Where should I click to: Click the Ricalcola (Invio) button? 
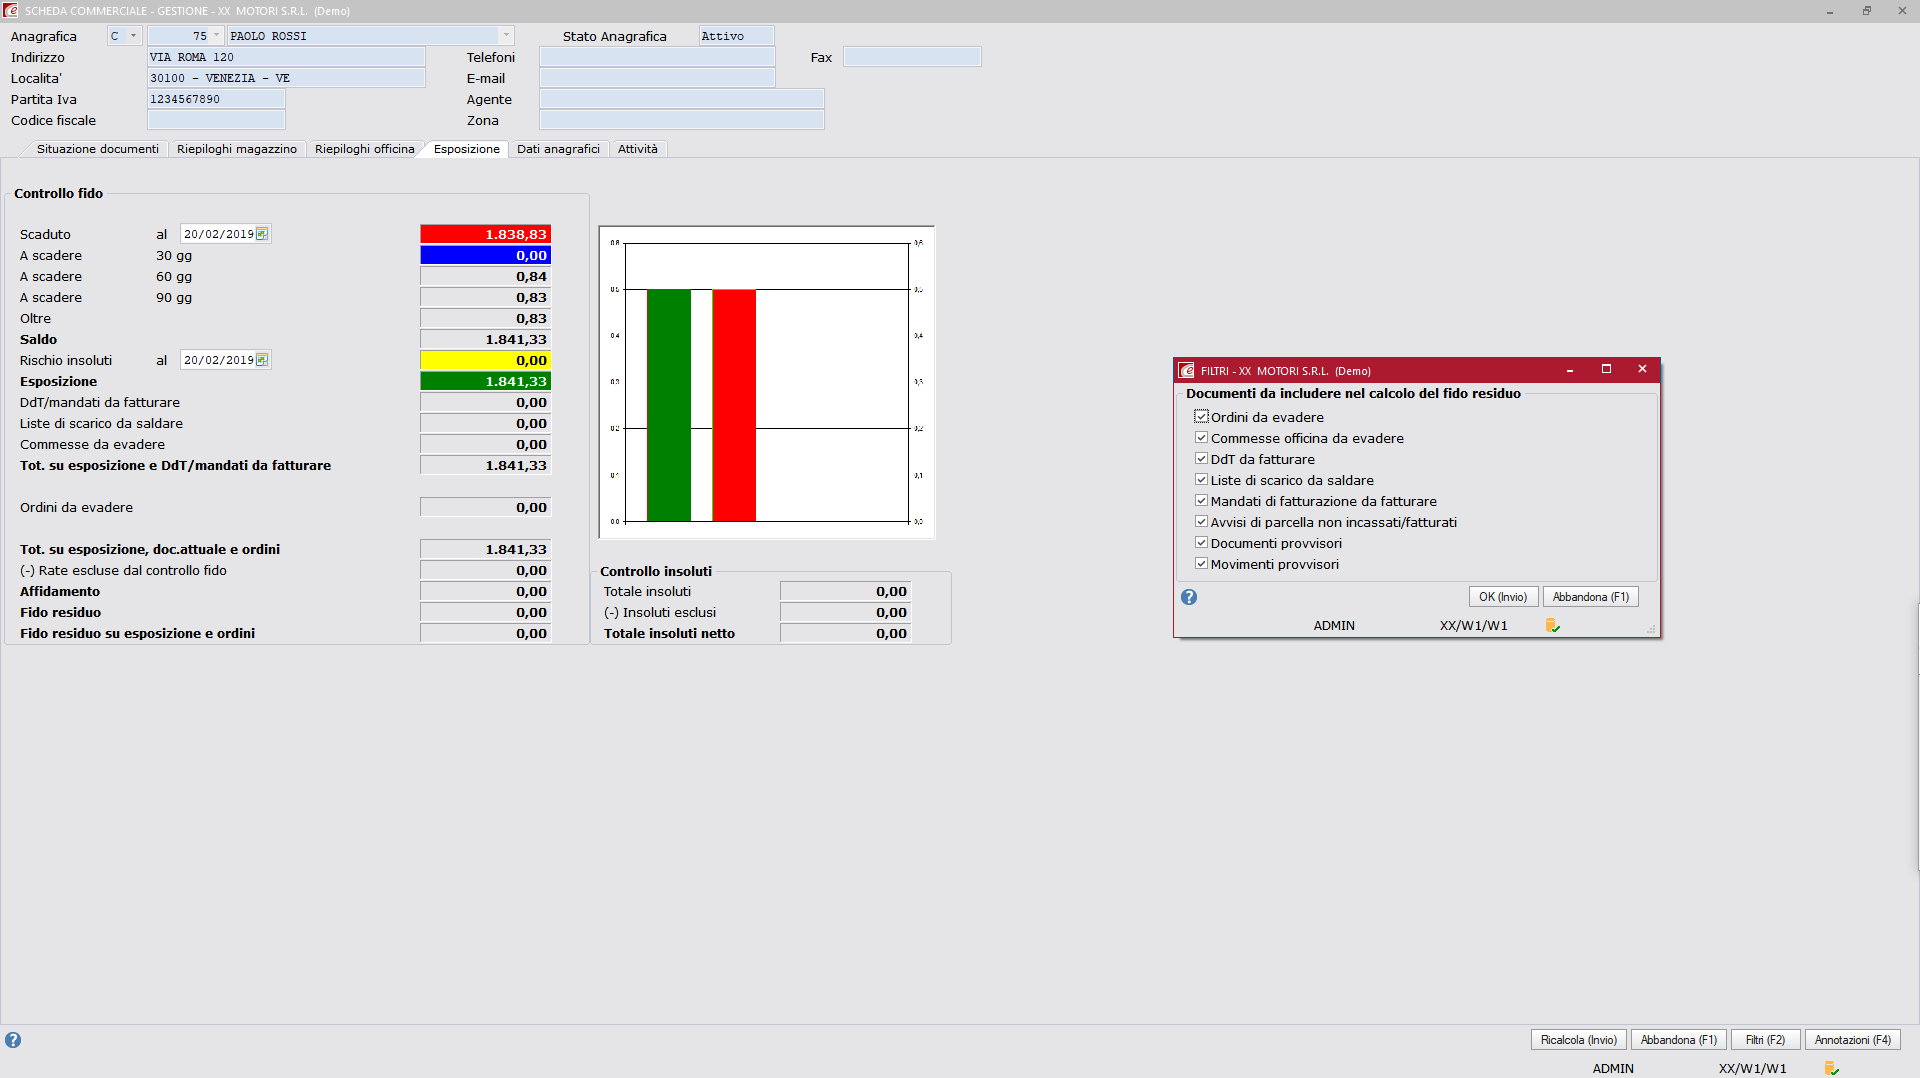click(1578, 1040)
